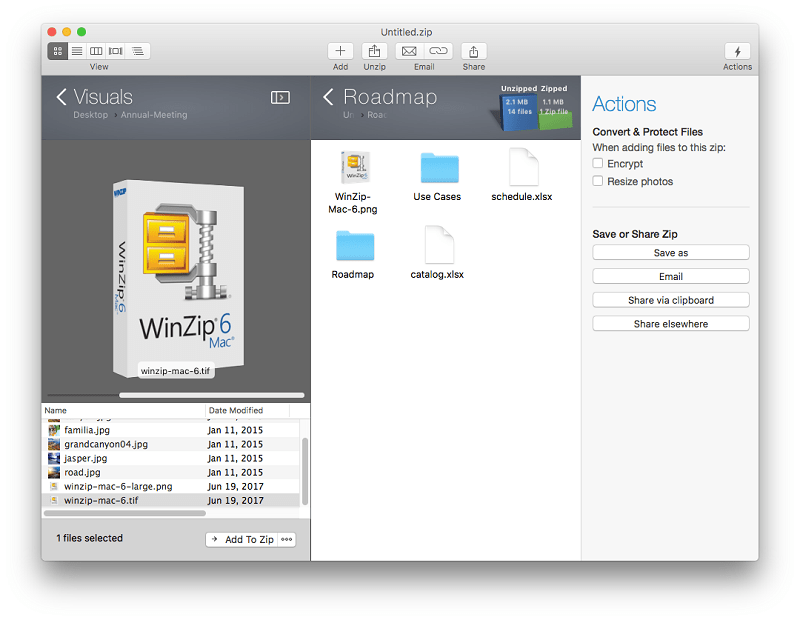Click the WinZip 6 Mac preview image
This screenshot has height=620, width=800.
179,279
